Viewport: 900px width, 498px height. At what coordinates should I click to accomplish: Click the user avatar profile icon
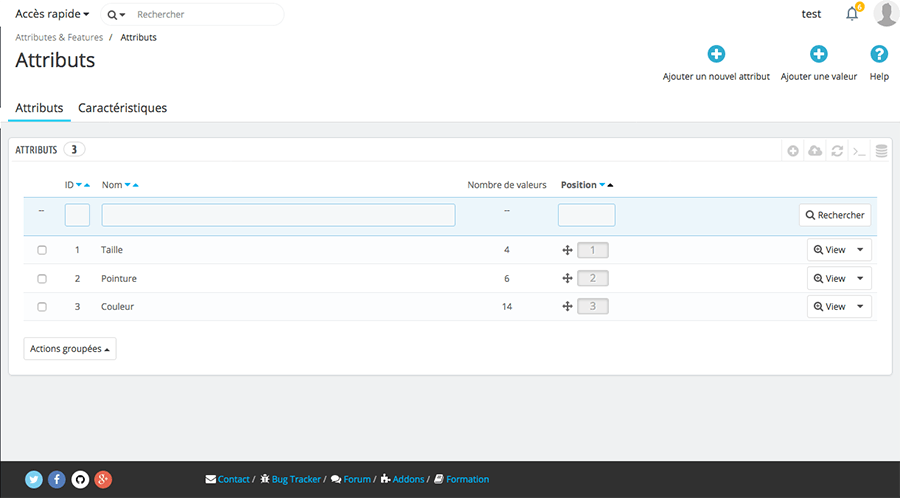(885, 14)
